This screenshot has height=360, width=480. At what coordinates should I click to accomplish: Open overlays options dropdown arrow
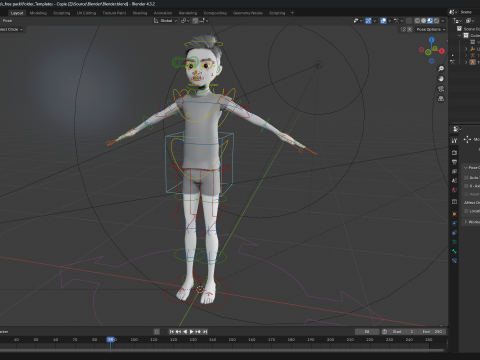pyautogui.click(x=389, y=21)
